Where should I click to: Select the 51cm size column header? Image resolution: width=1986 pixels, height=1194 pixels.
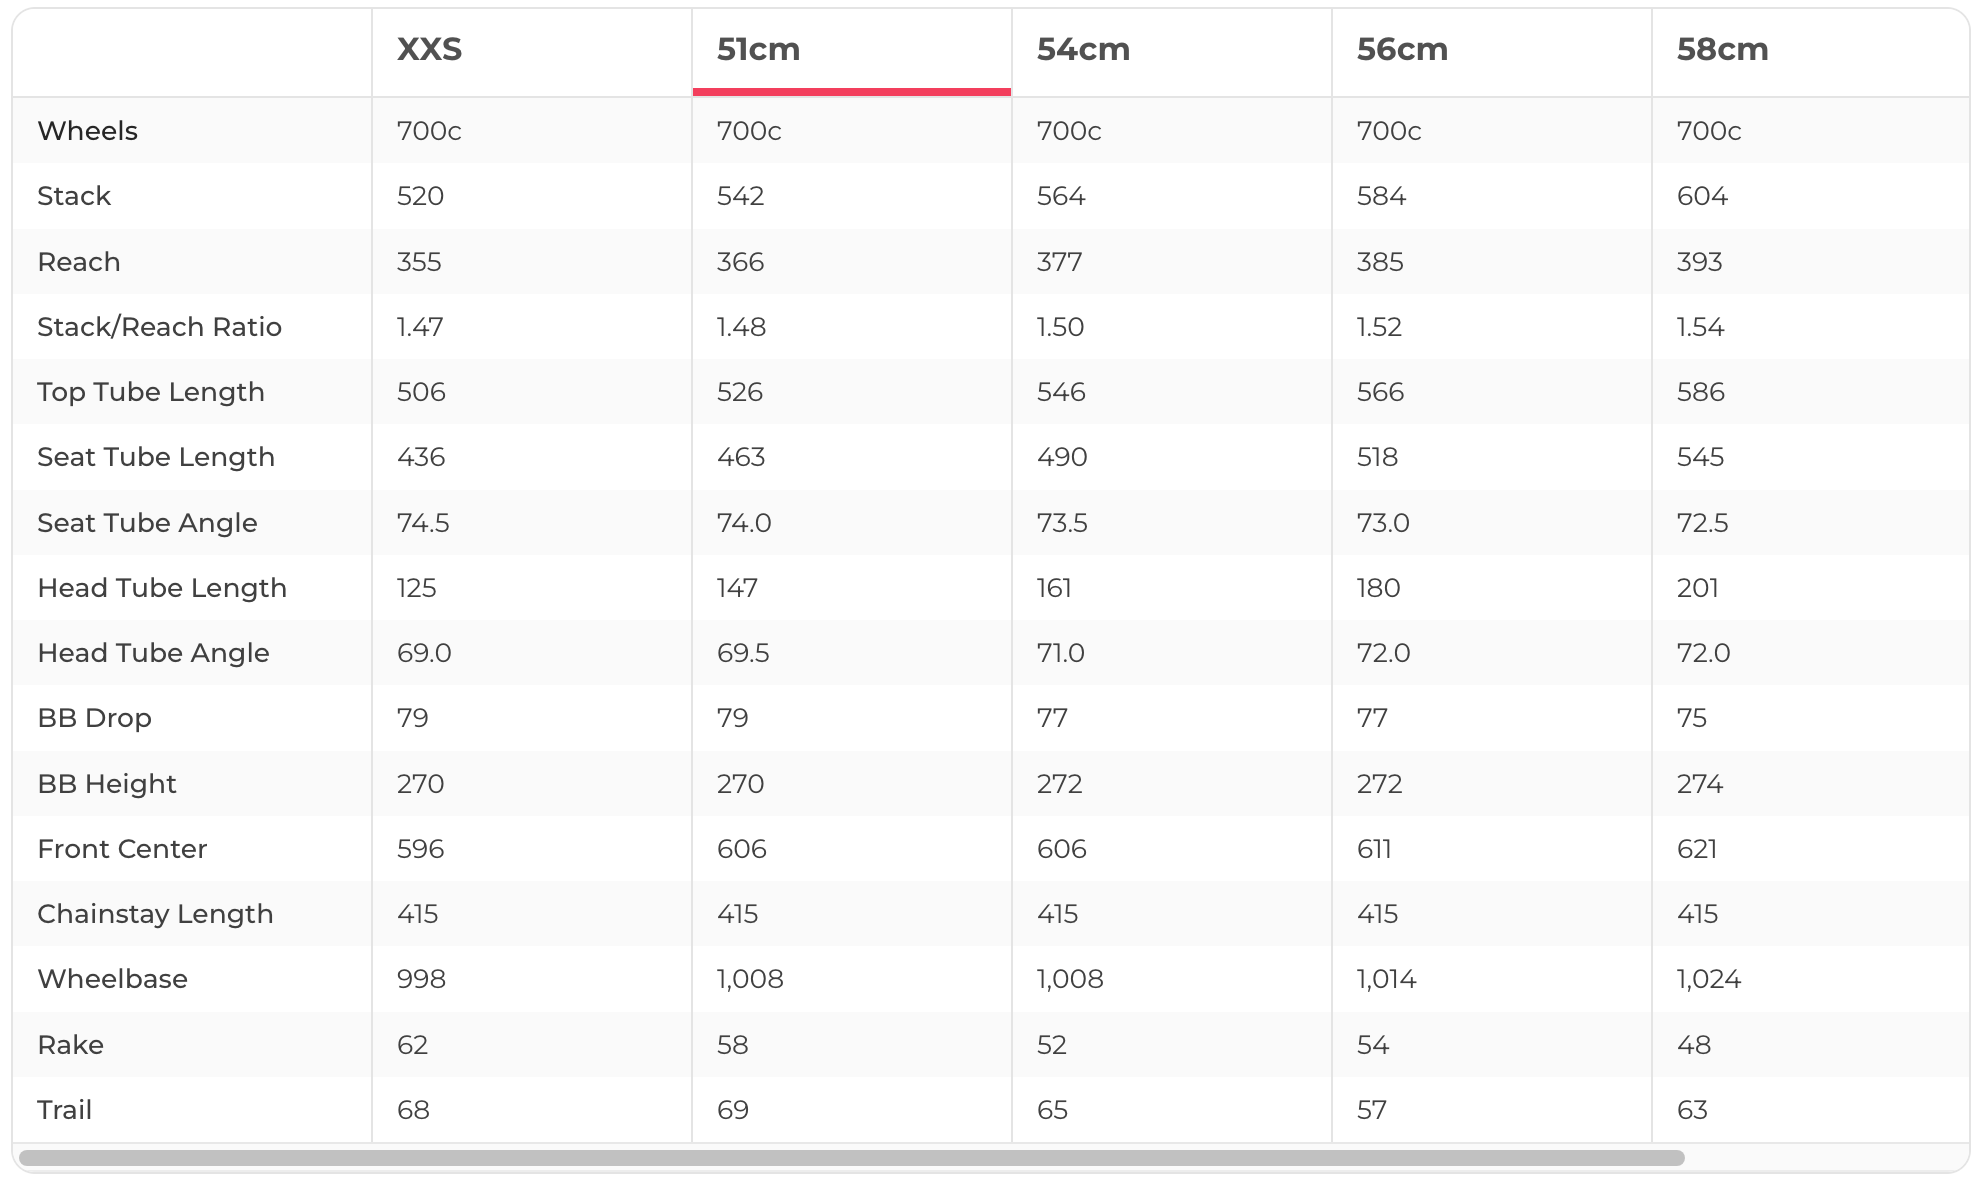coord(759,50)
